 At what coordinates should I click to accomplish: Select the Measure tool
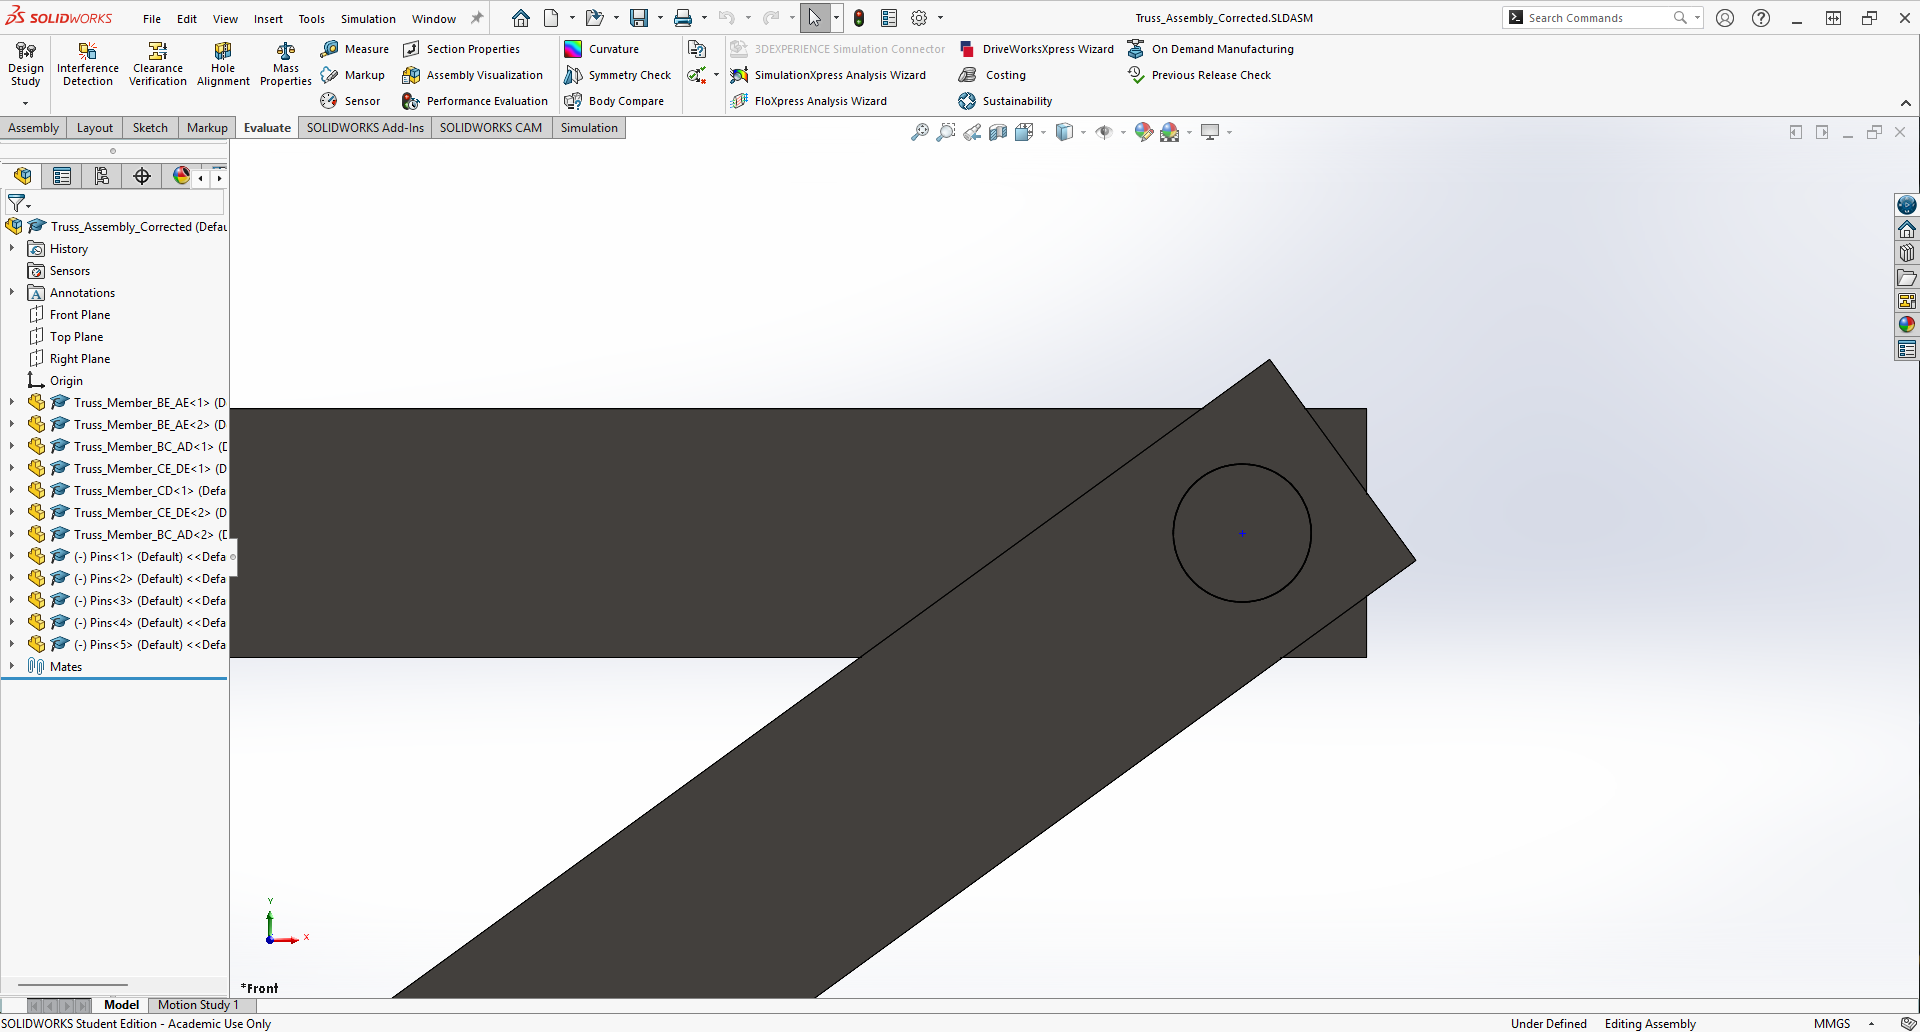(355, 49)
